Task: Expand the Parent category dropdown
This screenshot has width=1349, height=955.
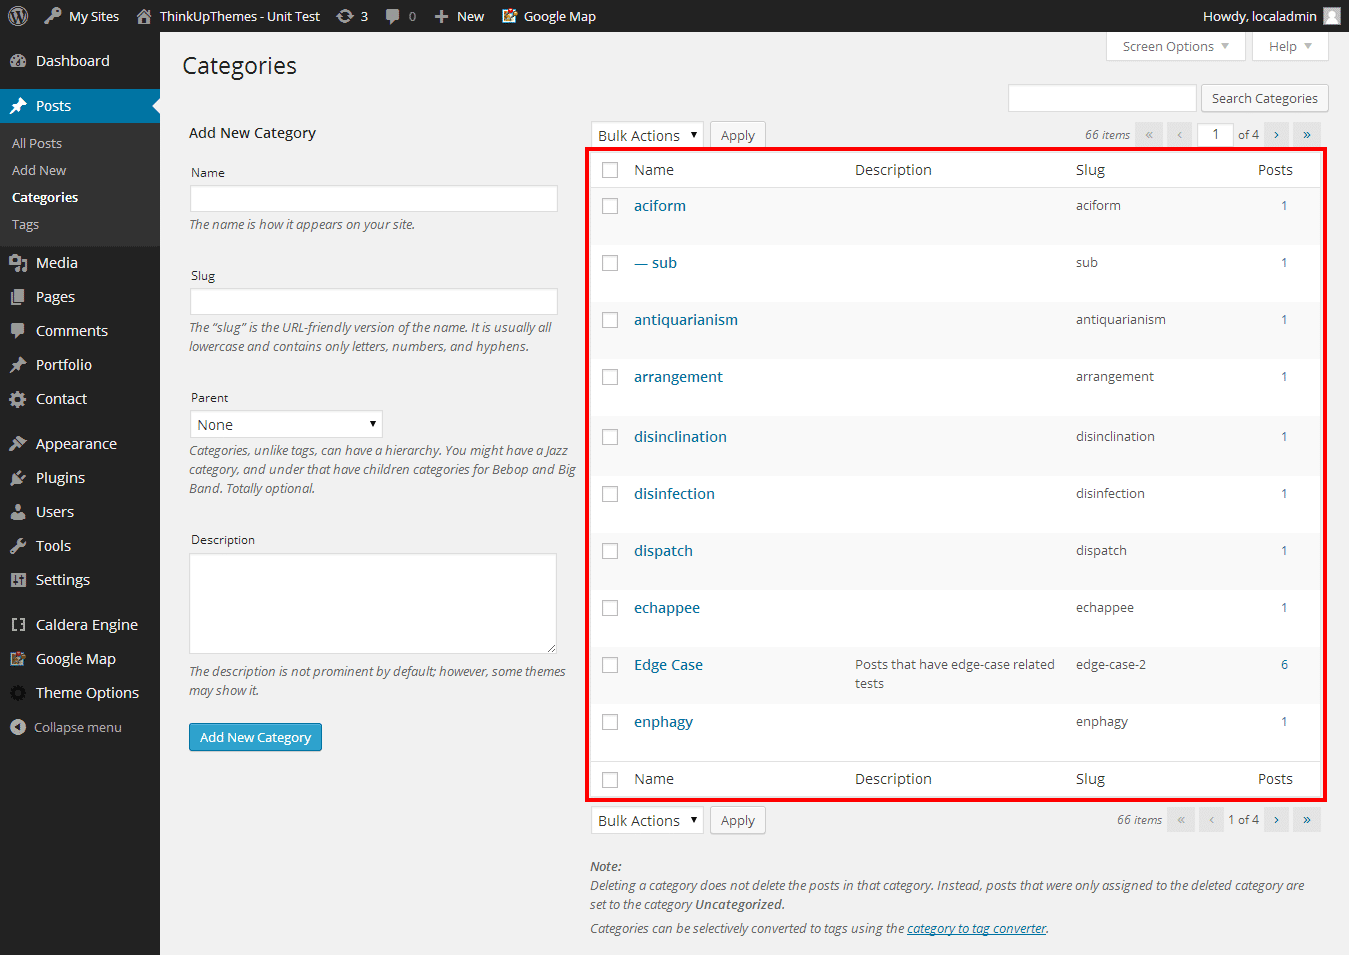Action: pos(286,425)
